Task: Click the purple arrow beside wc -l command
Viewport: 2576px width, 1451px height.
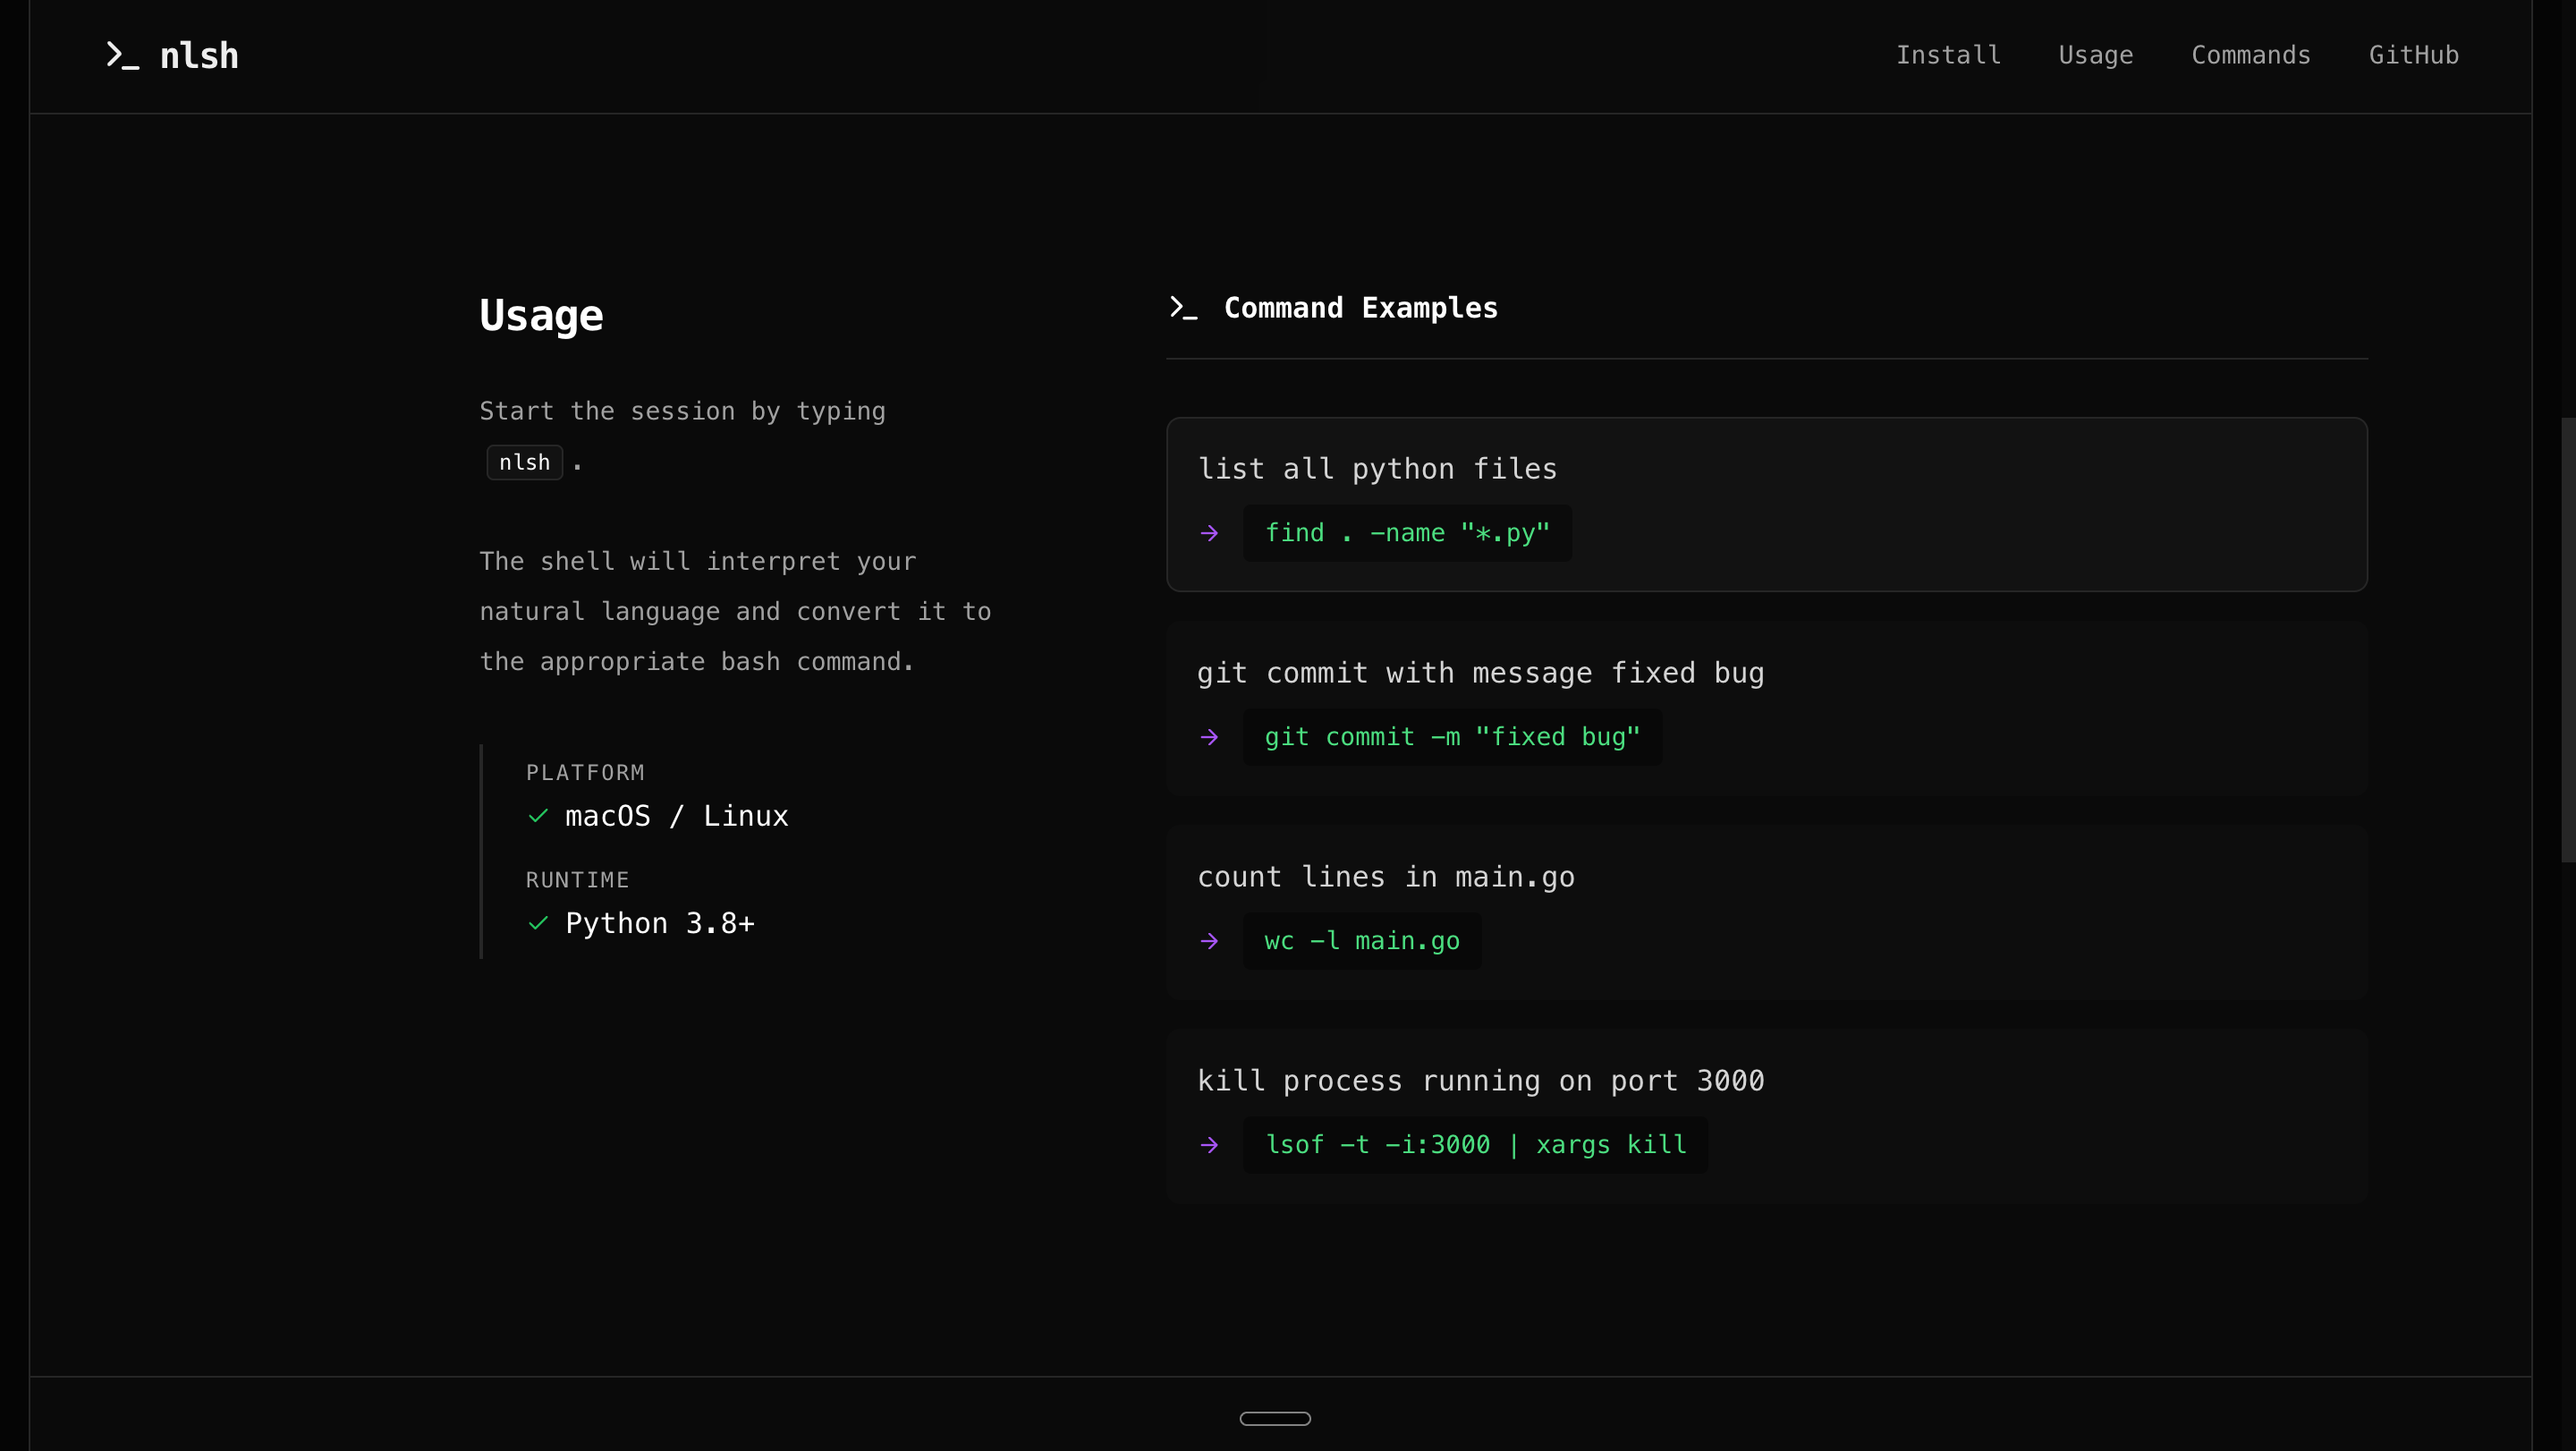Action: tap(1209, 941)
